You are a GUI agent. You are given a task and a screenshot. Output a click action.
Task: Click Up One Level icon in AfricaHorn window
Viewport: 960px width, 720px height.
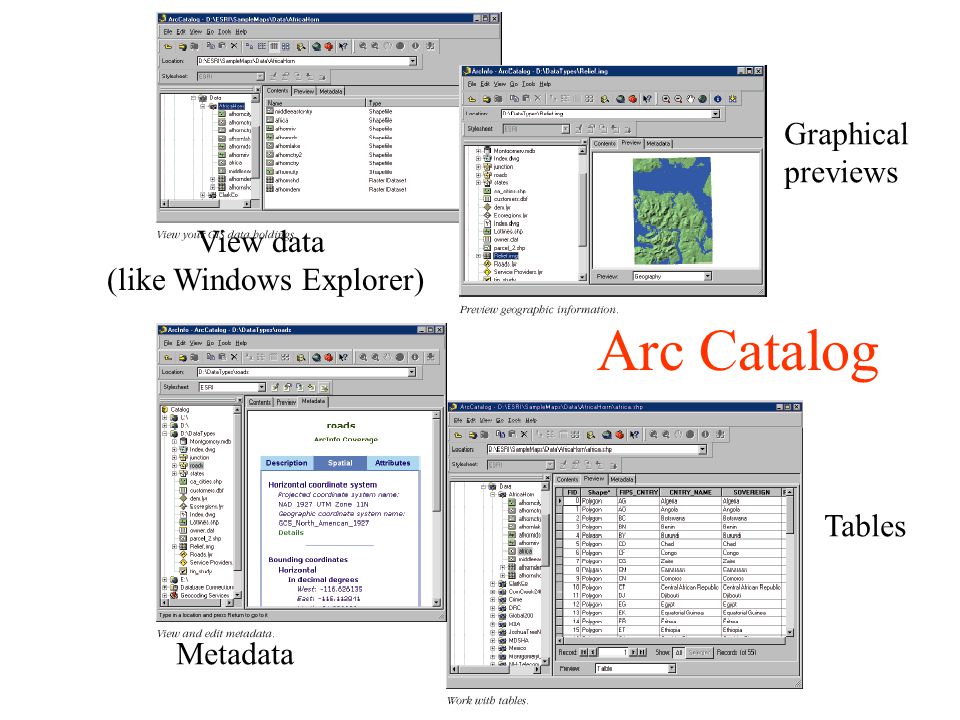[168, 46]
